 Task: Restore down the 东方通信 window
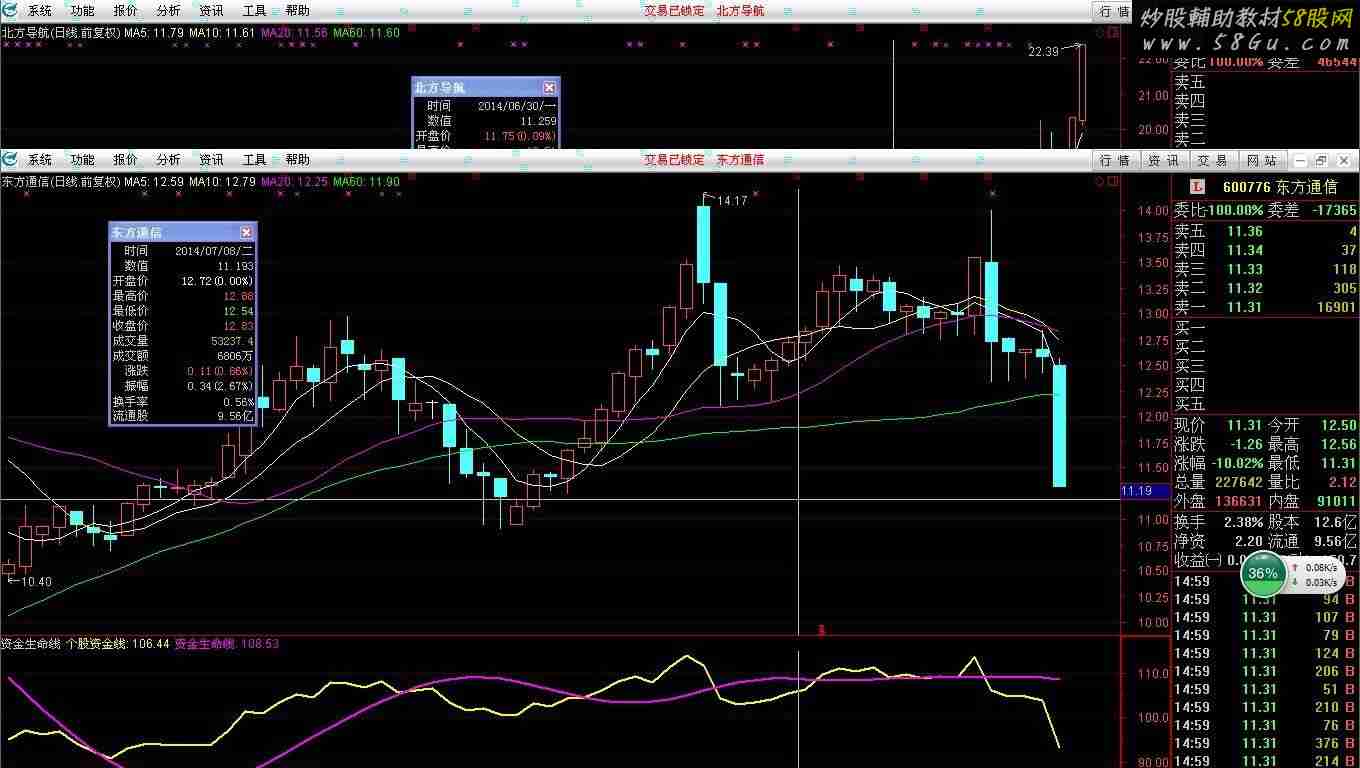tap(1321, 160)
